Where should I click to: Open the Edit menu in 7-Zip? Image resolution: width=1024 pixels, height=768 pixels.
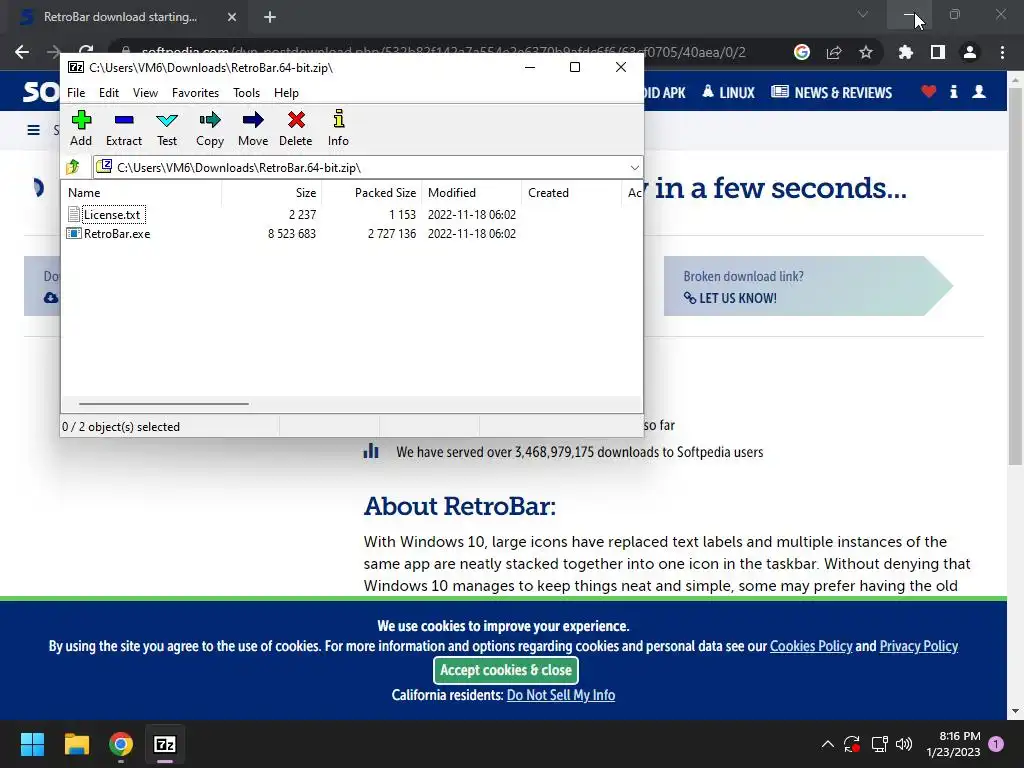(x=108, y=93)
